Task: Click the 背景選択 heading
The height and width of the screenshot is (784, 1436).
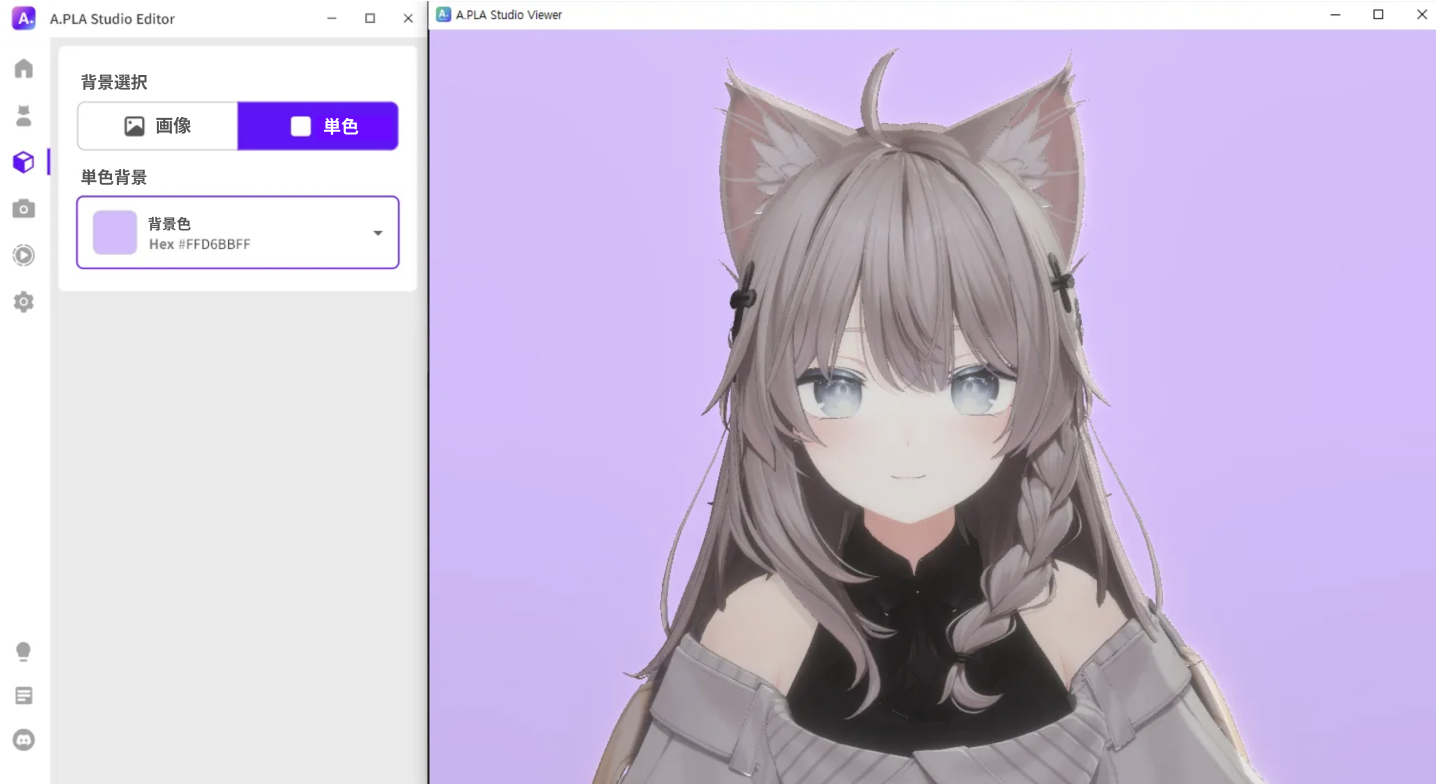Action: pyautogui.click(x=114, y=82)
